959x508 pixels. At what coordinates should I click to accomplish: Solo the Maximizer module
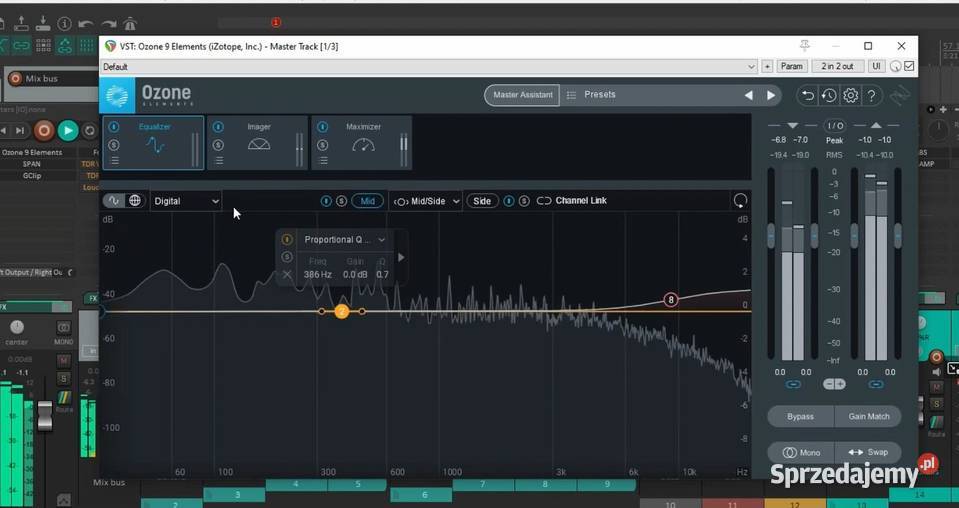pos(323,145)
